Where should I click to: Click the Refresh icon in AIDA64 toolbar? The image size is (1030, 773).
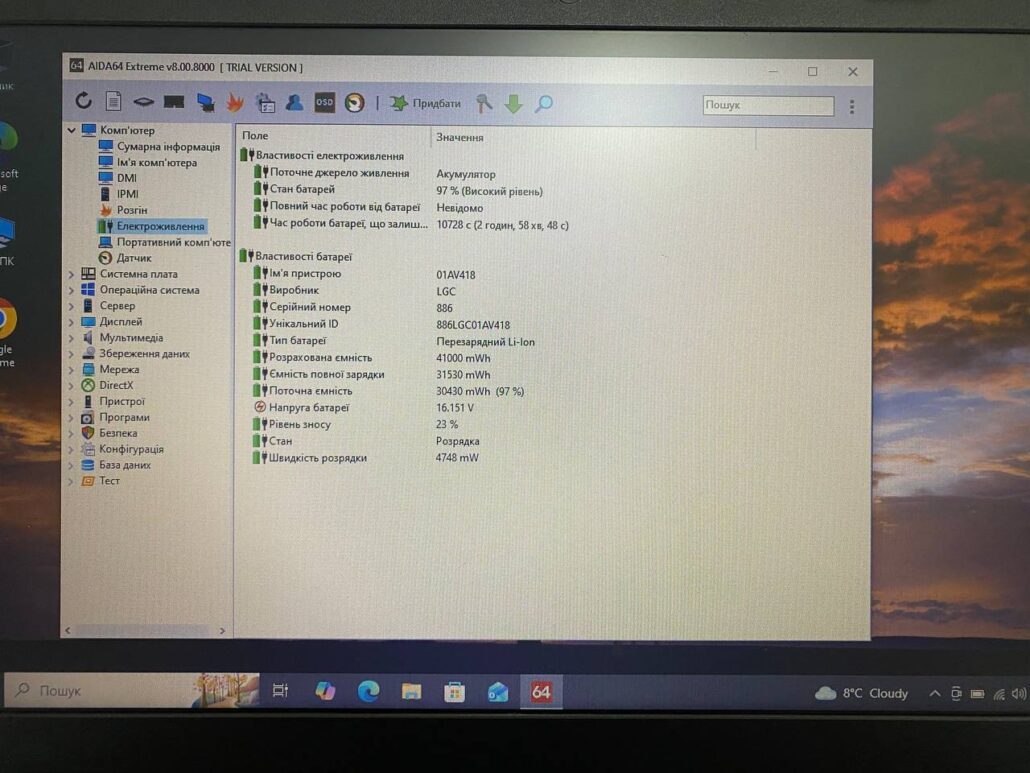[84, 101]
